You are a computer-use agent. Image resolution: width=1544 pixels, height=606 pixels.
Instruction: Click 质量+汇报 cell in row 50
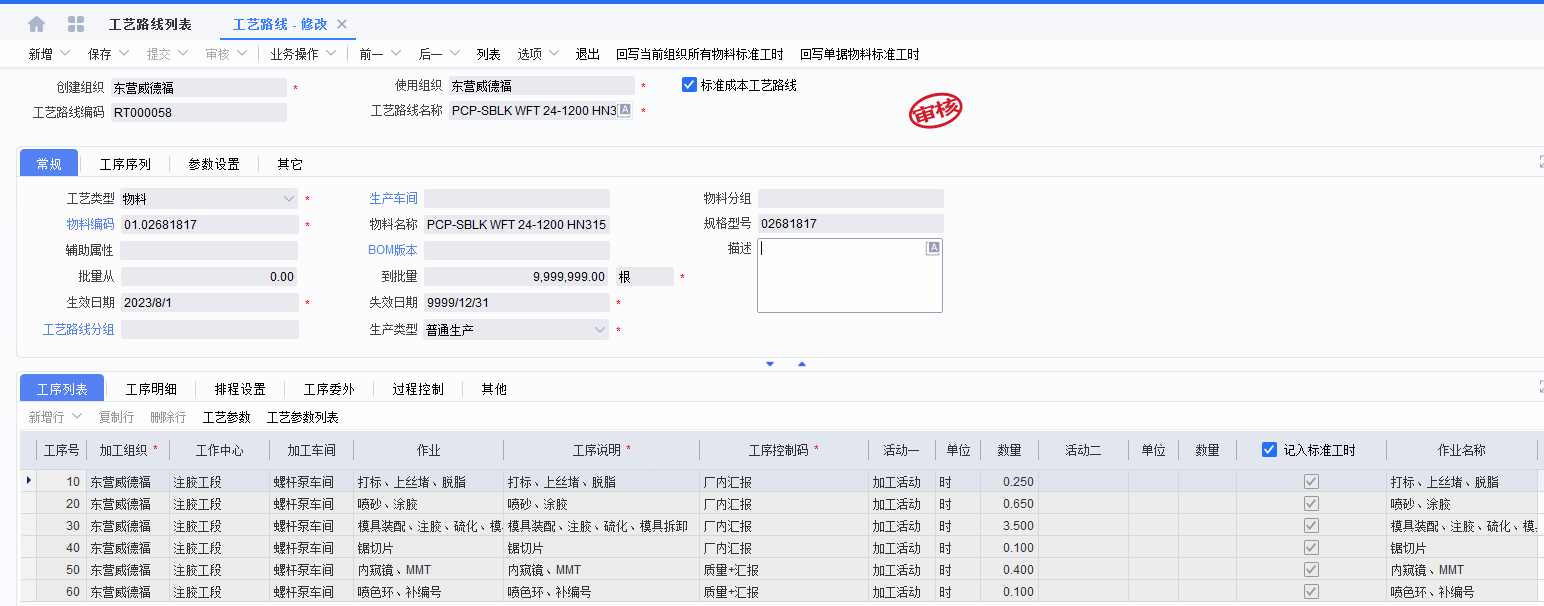pyautogui.click(x=784, y=570)
